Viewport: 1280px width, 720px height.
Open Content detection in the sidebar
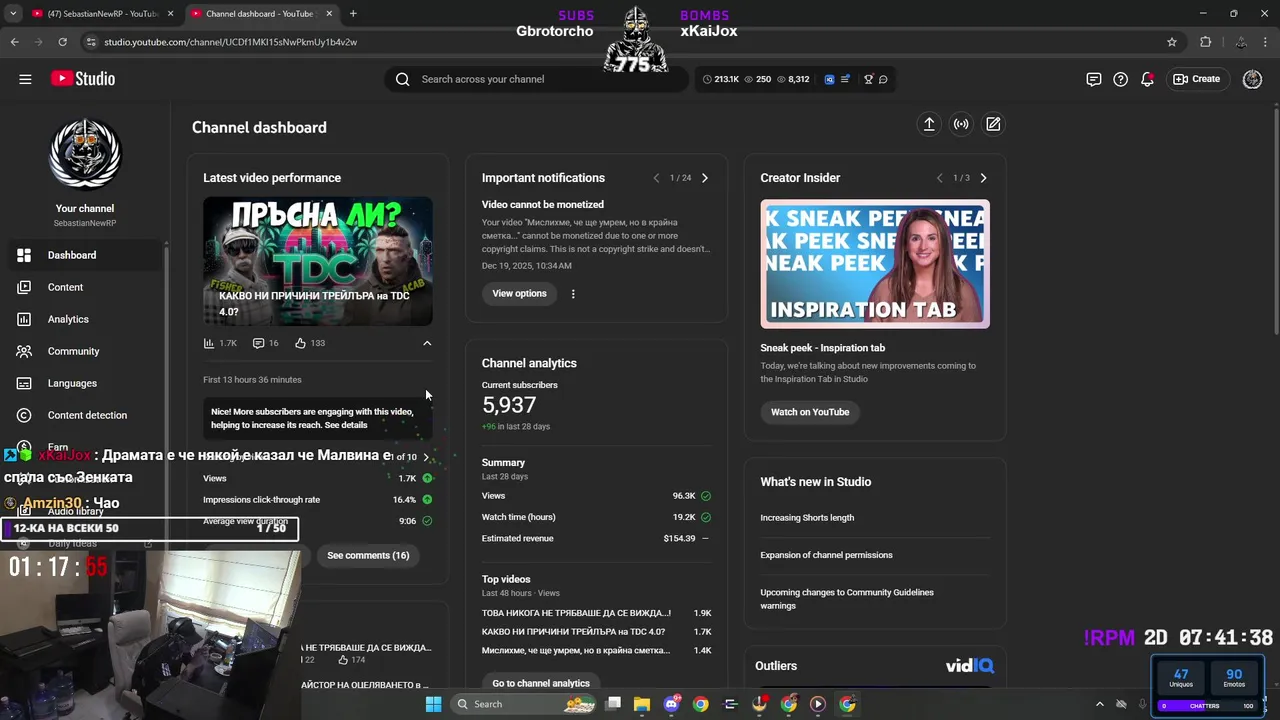85,415
